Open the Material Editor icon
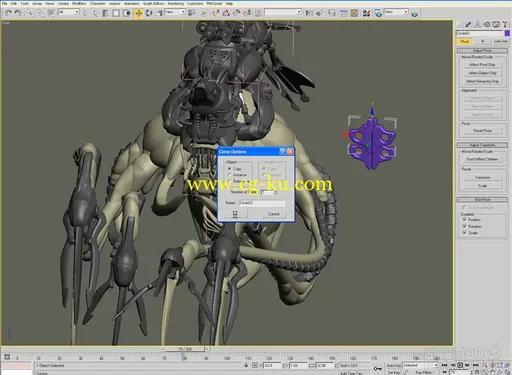Viewport: 512px width, 375px height. click(366, 13)
